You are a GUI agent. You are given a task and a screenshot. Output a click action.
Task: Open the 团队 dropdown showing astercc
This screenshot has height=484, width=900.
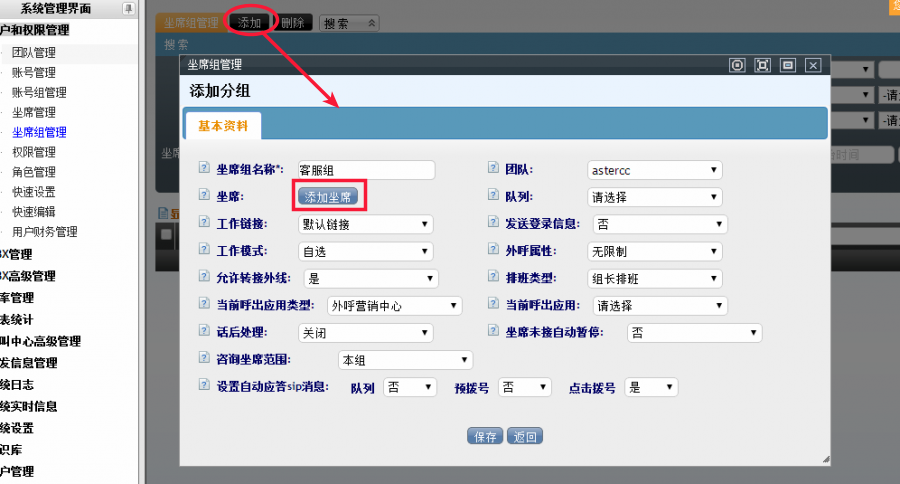pyautogui.click(x=654, y=170)
